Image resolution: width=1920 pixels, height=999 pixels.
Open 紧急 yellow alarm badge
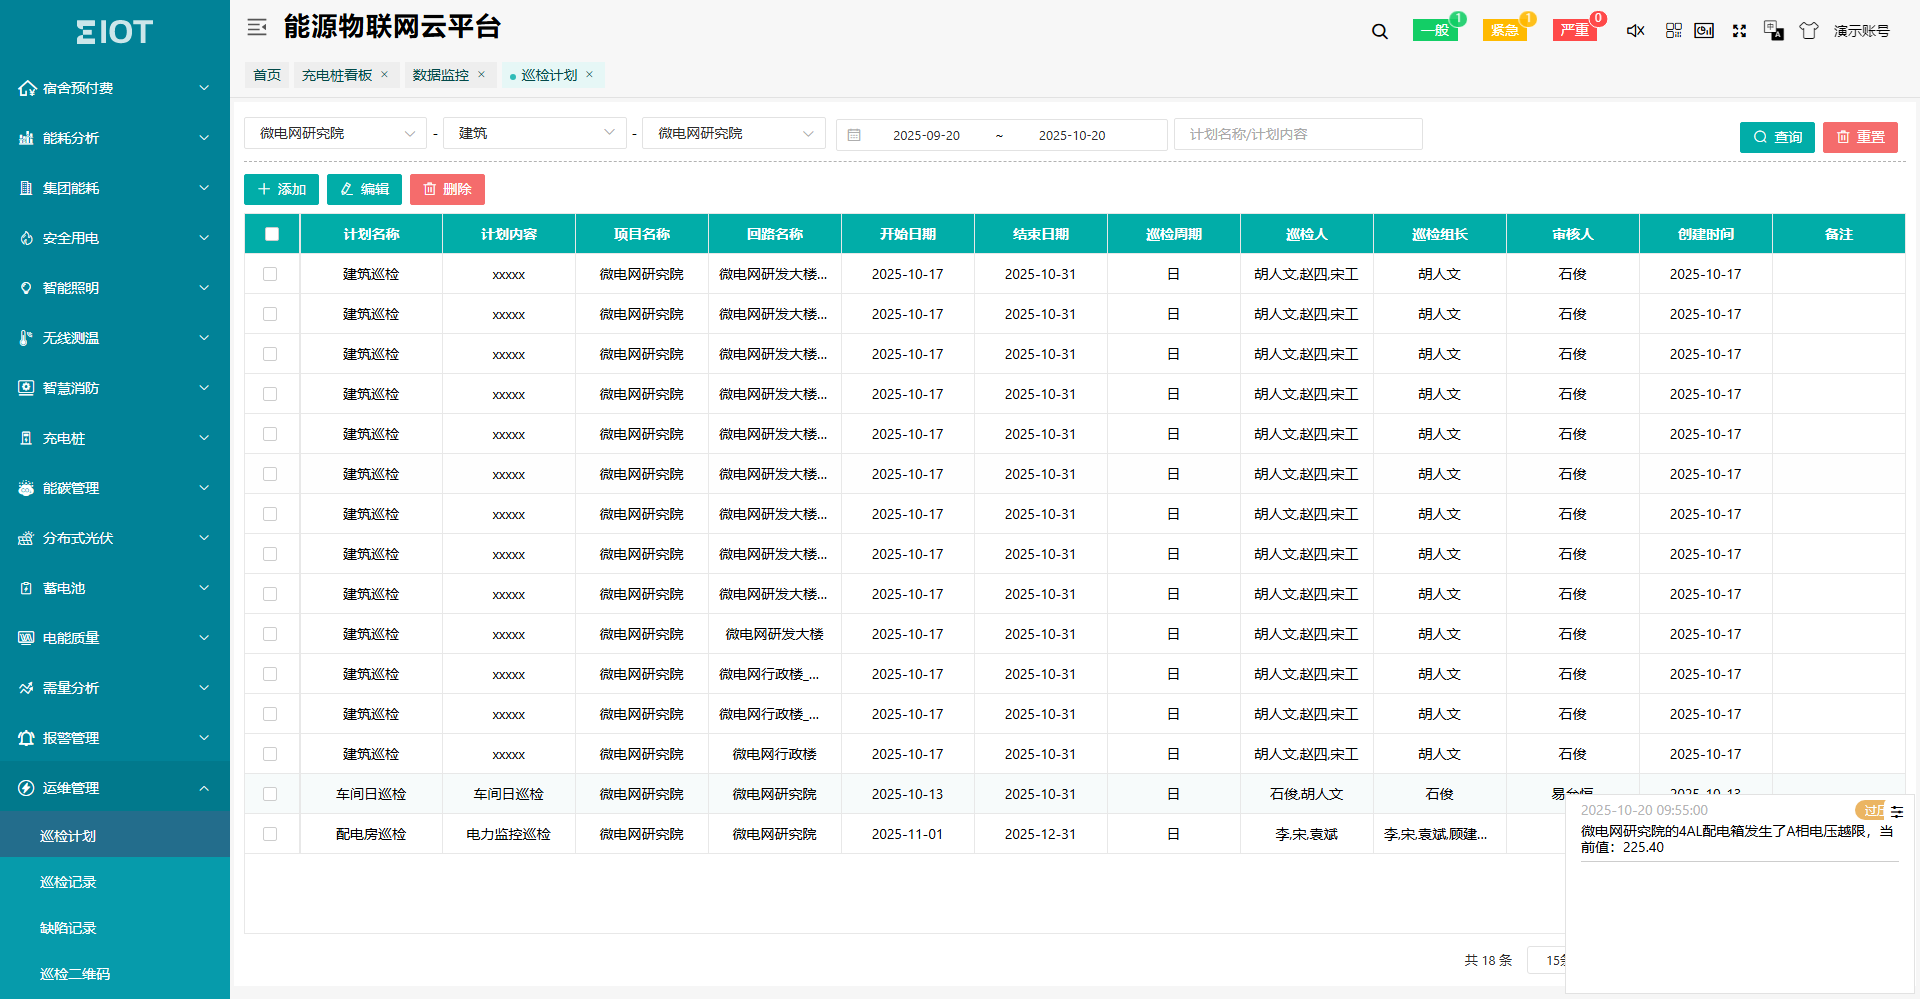(x=1505, y=30)
